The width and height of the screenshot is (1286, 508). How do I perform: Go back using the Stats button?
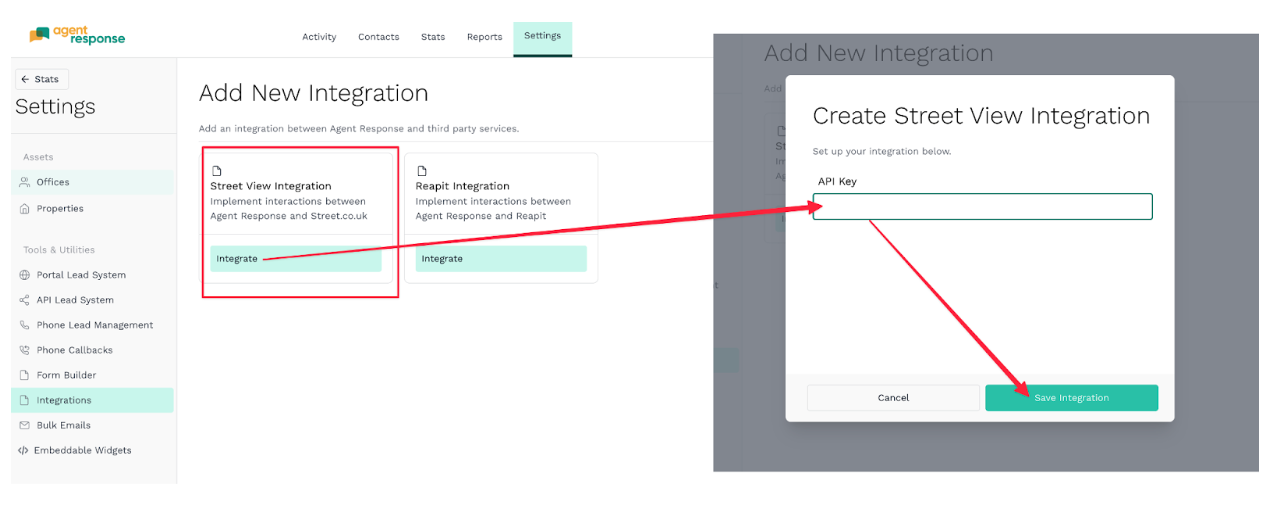41,79
